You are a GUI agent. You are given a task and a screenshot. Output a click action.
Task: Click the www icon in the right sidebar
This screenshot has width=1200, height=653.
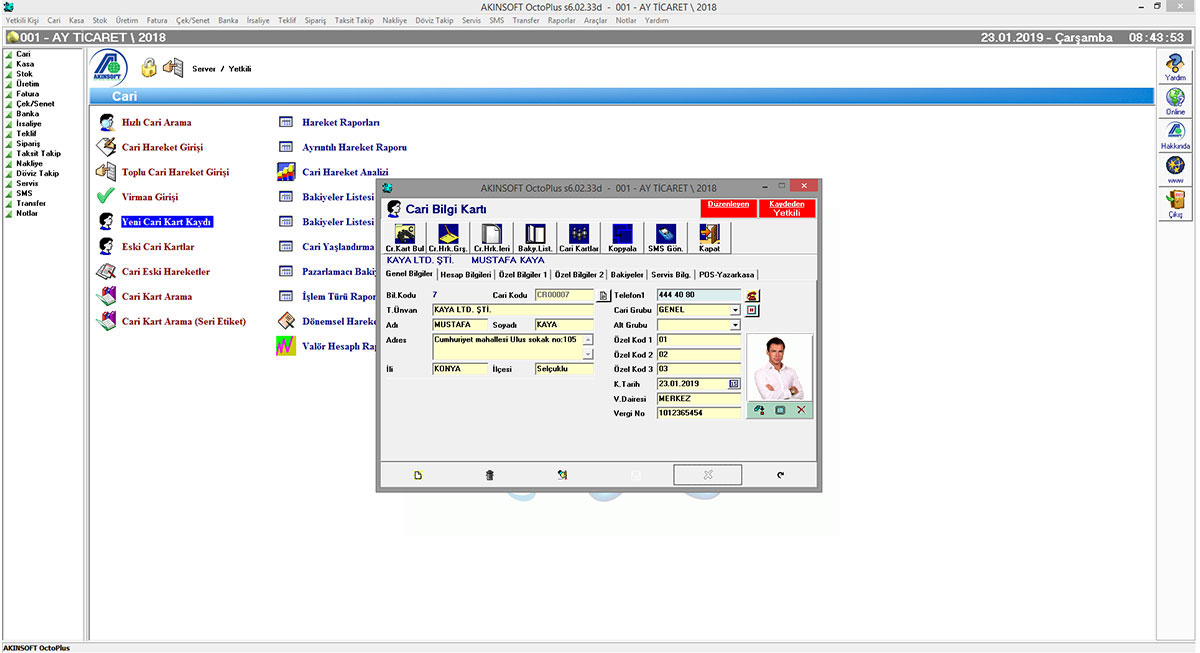click(1176, 171)
